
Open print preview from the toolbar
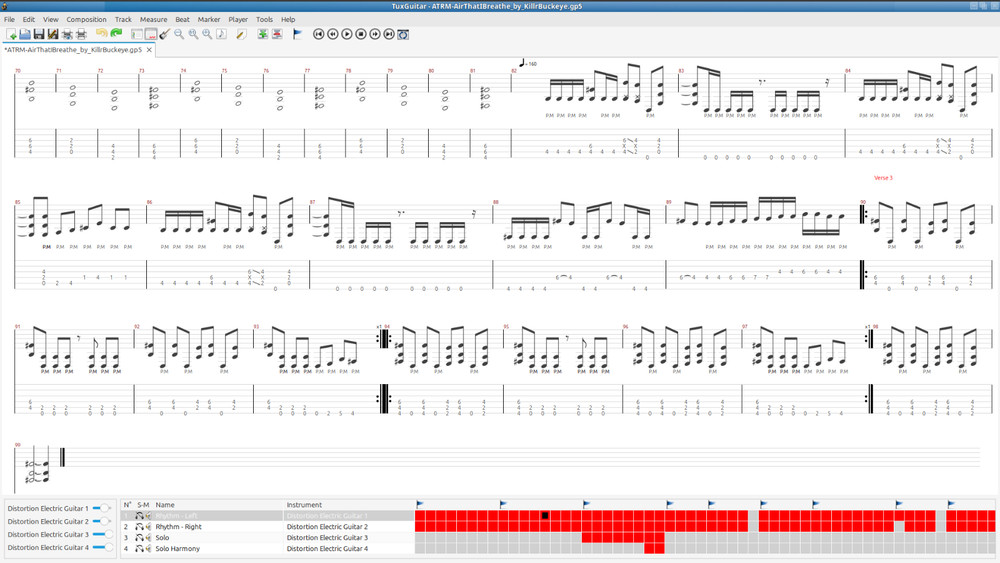point(67,34)
